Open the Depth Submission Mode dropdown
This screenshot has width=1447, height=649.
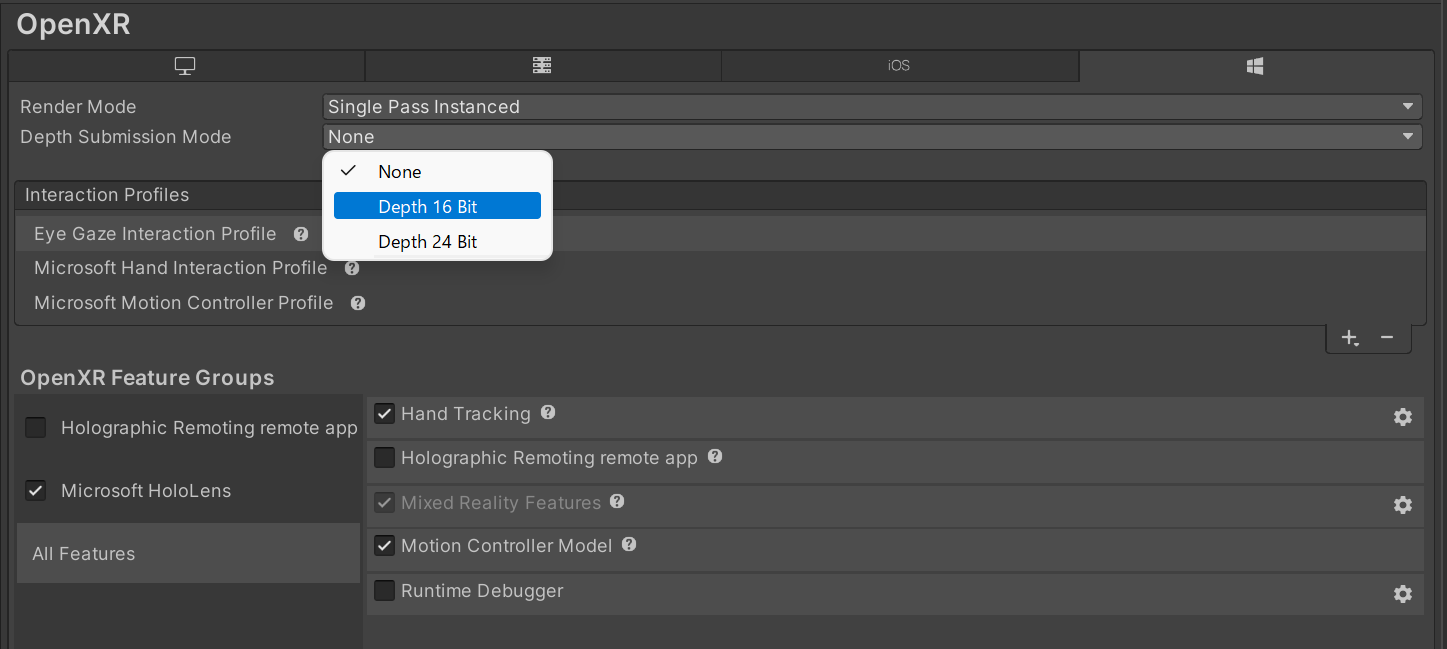[872, 137]
